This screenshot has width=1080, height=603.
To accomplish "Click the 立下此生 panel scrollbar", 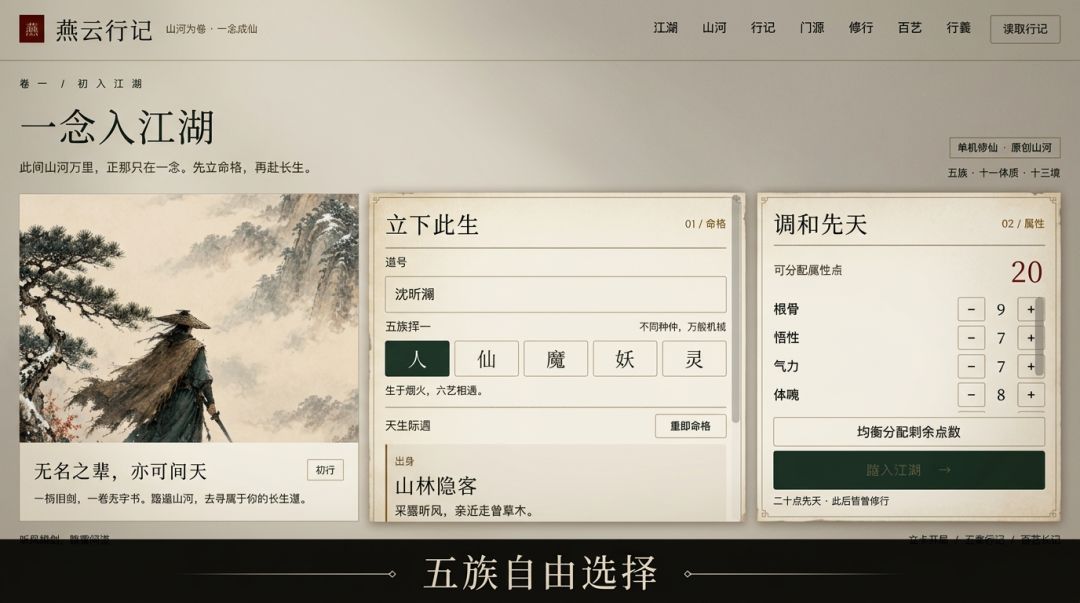I will [736, 310].
